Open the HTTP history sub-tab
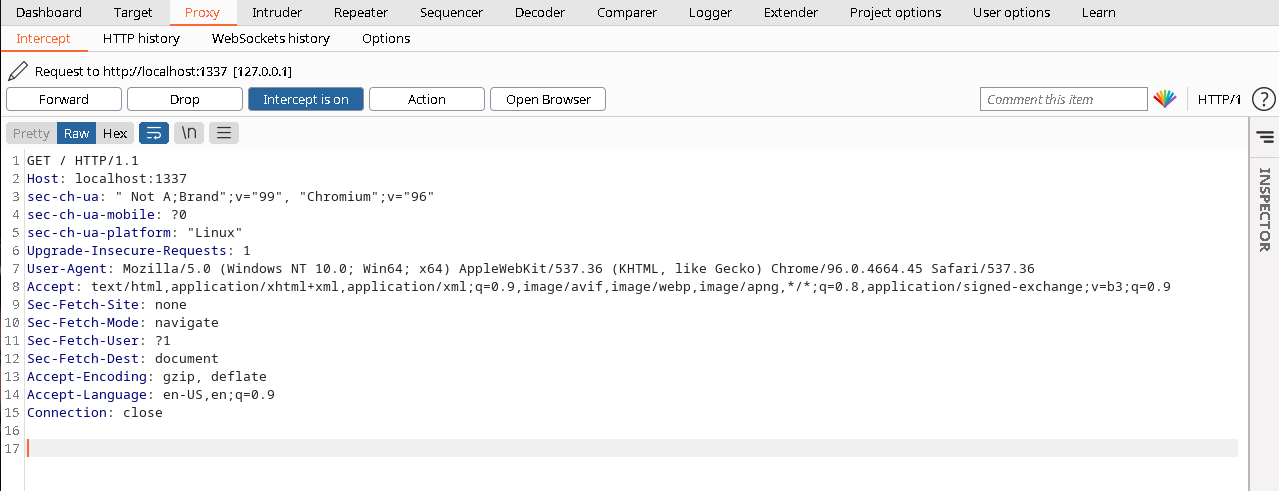Image resolution: width=1279 pixels, height=491 pixels. 141,38
